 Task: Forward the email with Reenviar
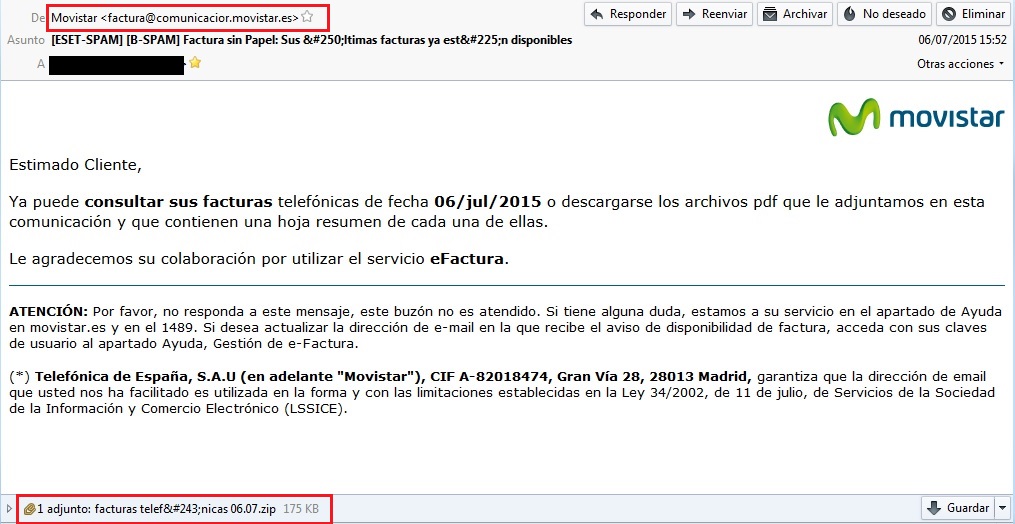pos(714,14)
